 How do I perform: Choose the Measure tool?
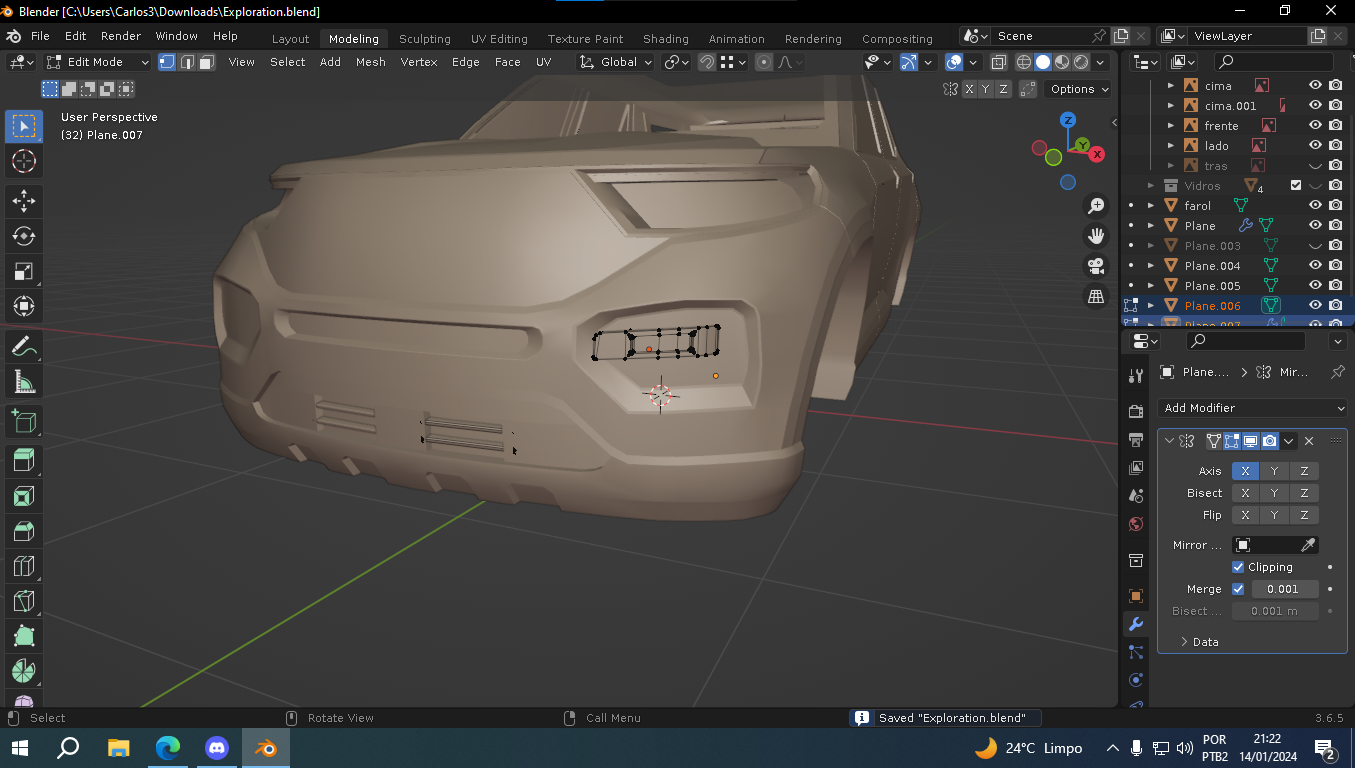click(24, 382)
